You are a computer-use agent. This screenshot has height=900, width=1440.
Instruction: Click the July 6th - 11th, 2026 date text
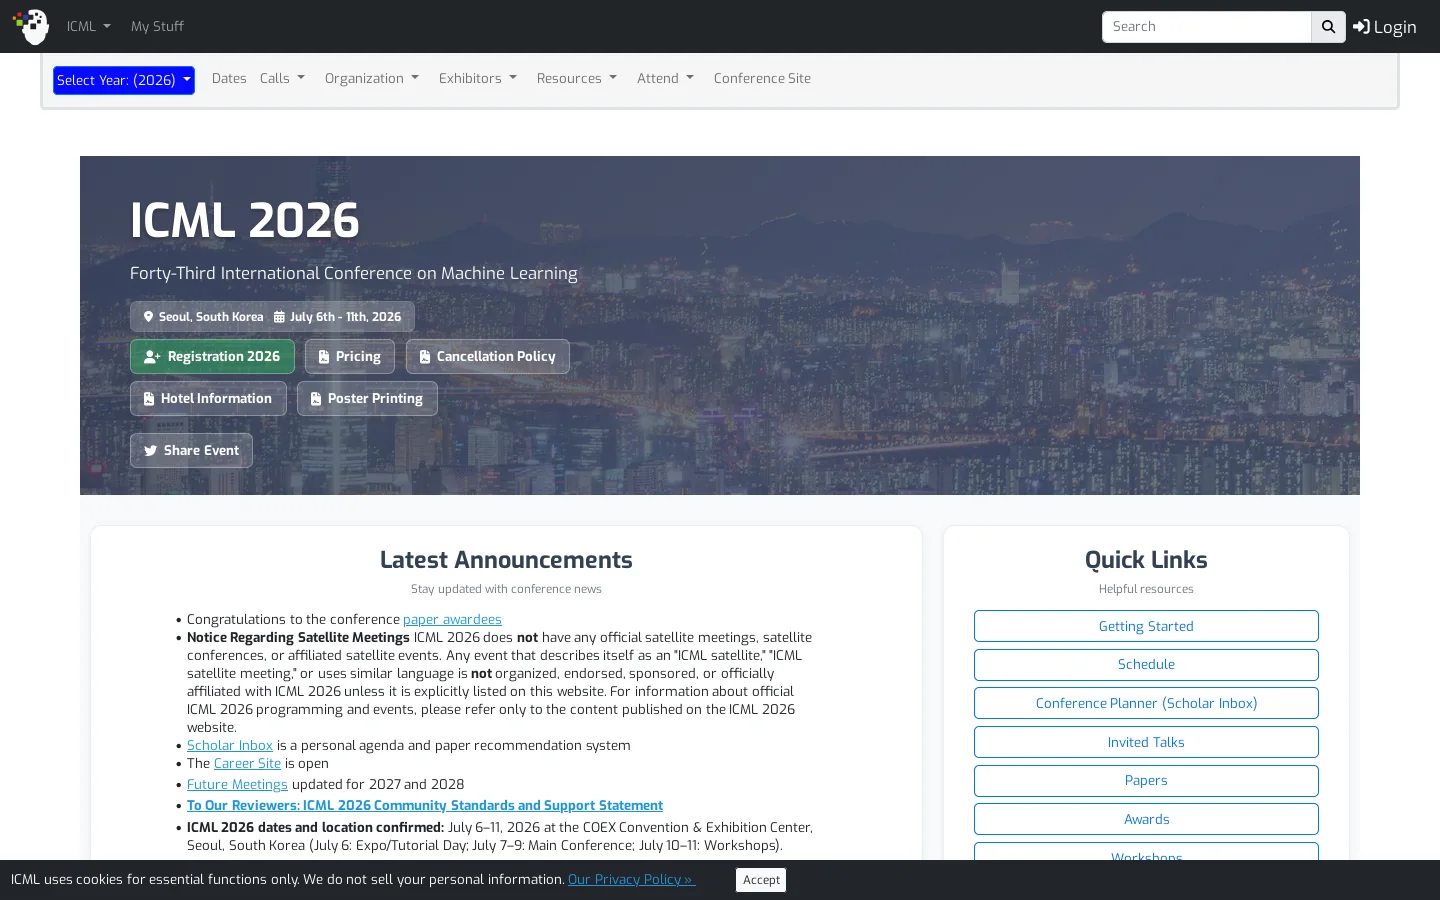[346, 317]
